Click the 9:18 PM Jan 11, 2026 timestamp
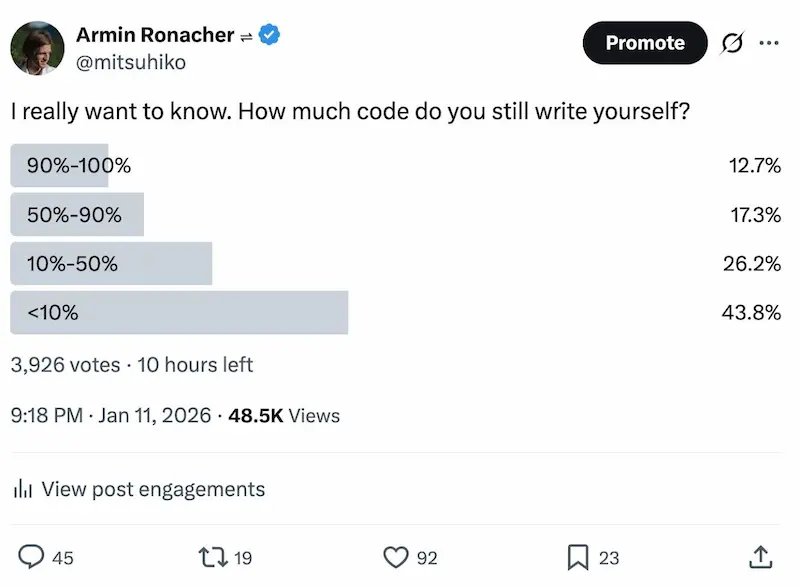The width and height of the screenshot is (800, 586). (x=110, y=415)
